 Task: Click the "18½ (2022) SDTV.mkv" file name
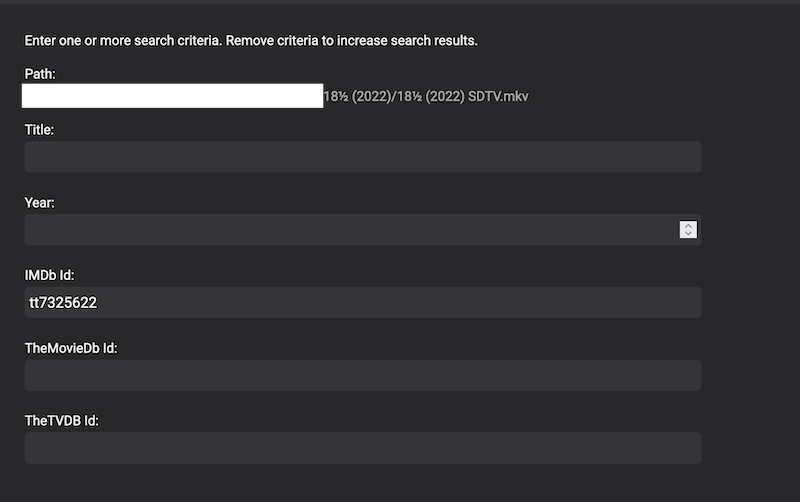tap(470, 96)
